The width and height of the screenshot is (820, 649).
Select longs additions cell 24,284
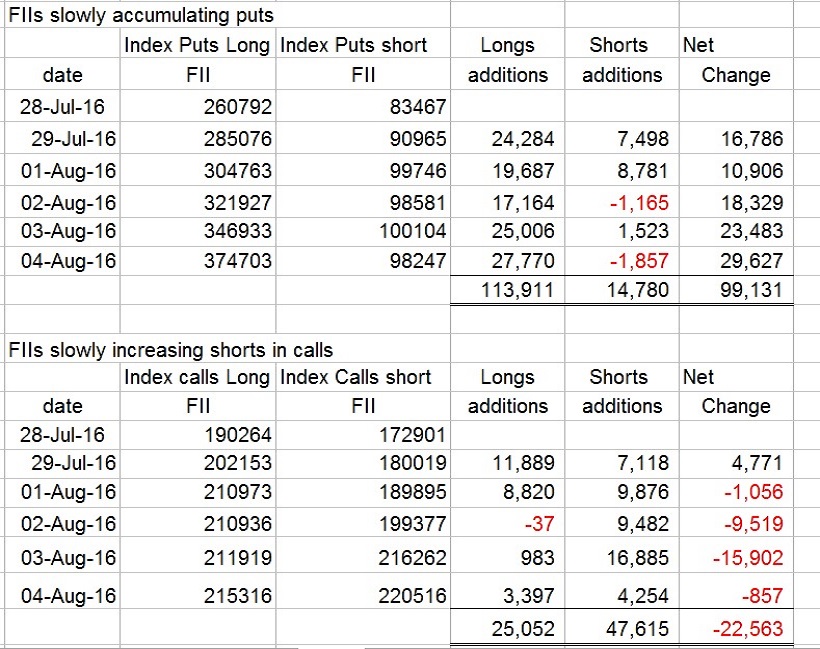tap(521, 139)
